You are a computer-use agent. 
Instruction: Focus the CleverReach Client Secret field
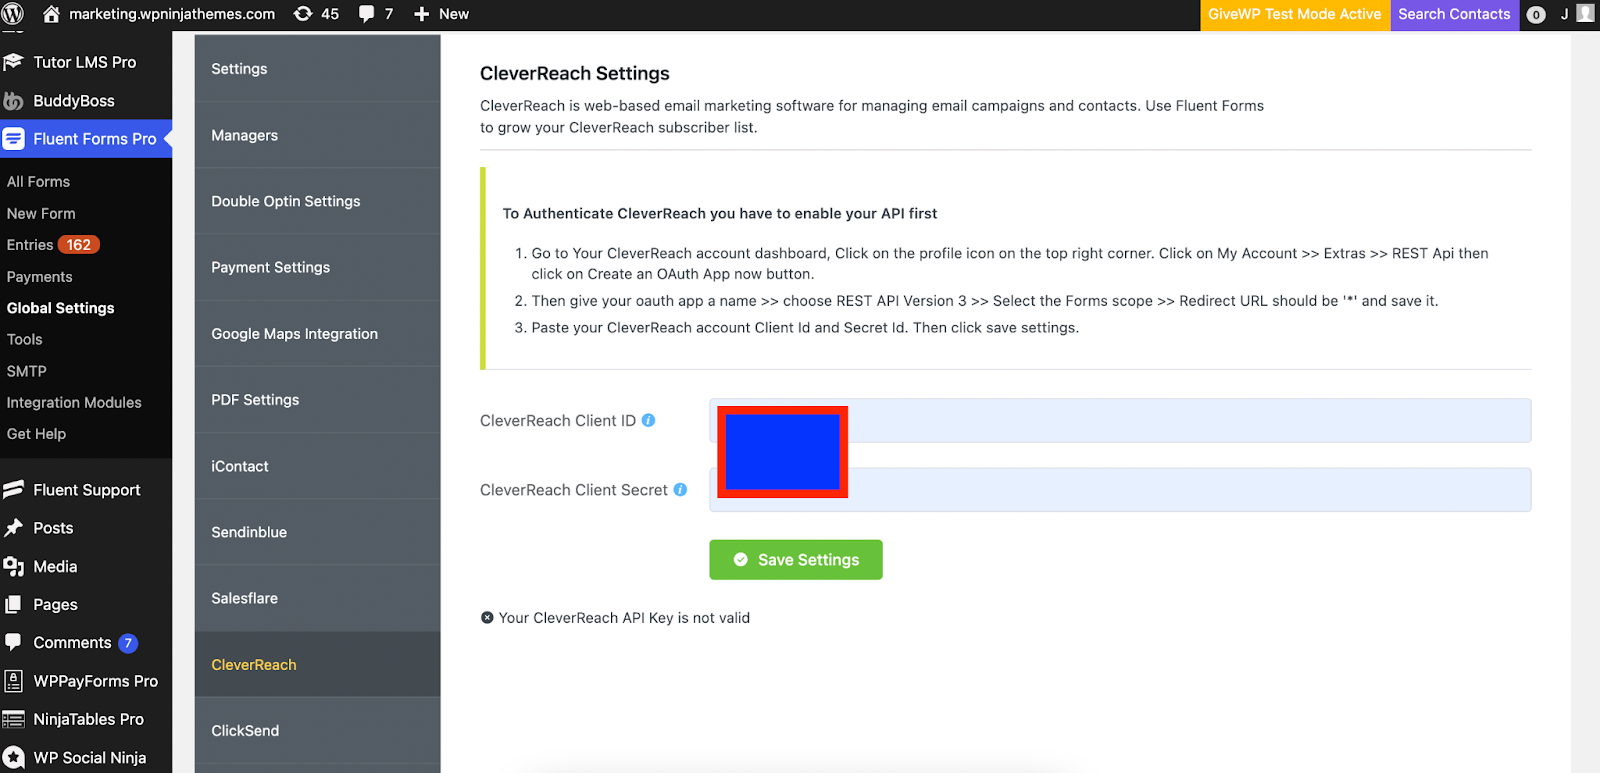click(x=1120, y=490)
